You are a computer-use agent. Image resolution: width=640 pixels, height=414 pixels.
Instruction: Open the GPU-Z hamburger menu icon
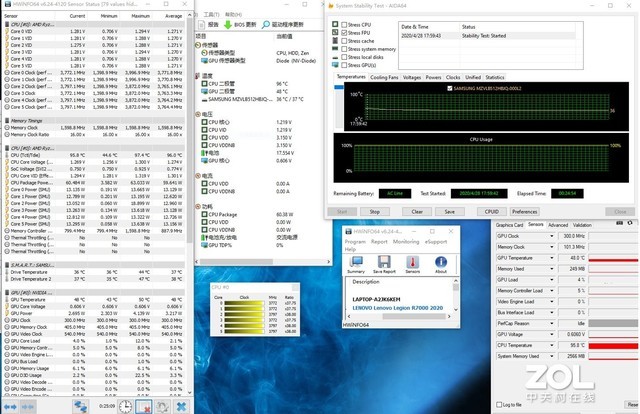tap(628, 225)
